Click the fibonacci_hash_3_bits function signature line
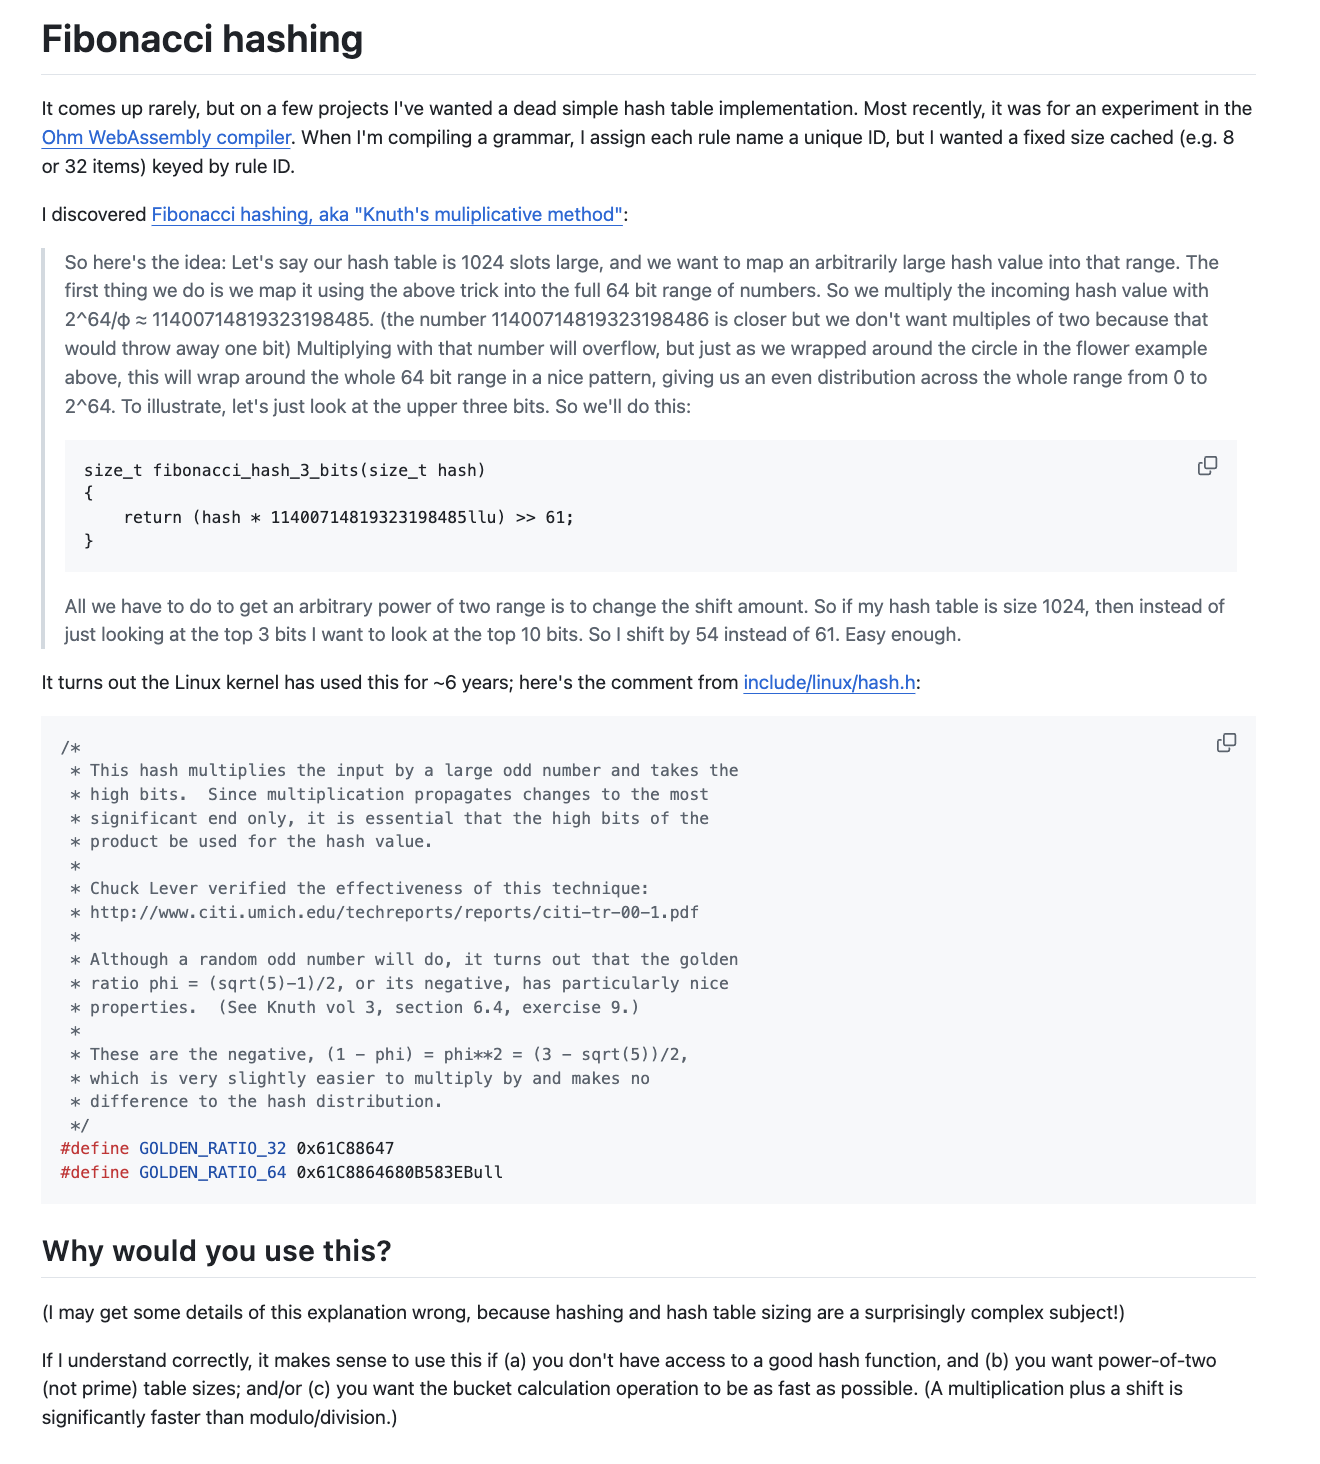1320x1464 pixels. point(284,470)
